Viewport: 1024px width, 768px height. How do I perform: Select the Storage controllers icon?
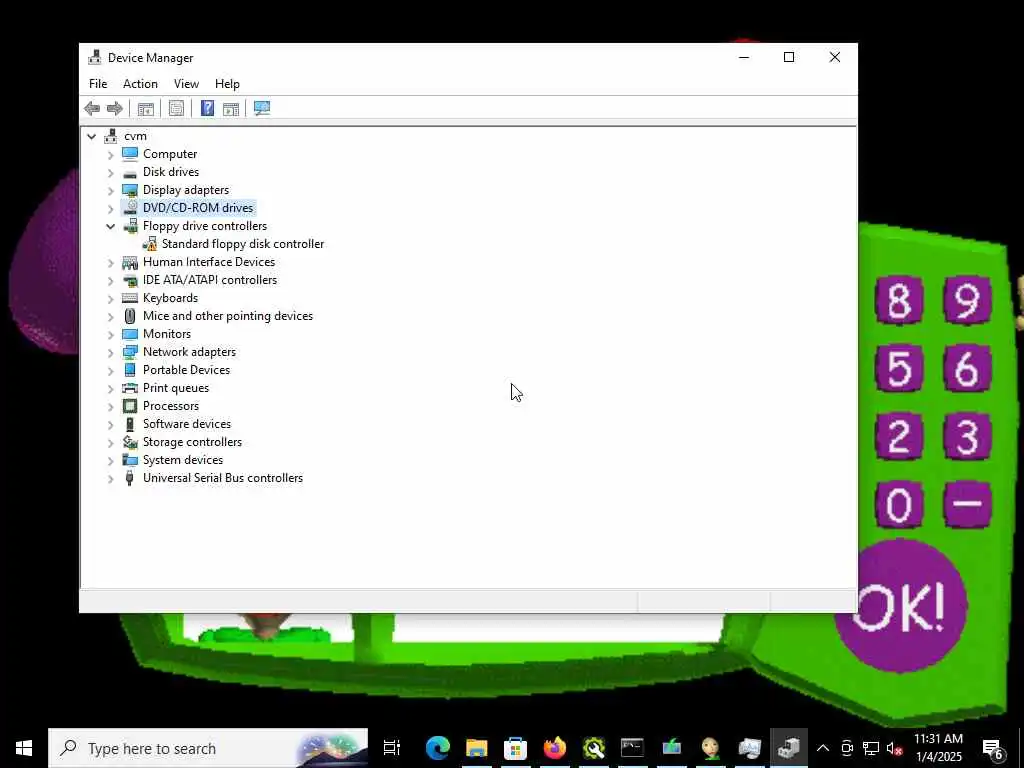tap(130, 442)
